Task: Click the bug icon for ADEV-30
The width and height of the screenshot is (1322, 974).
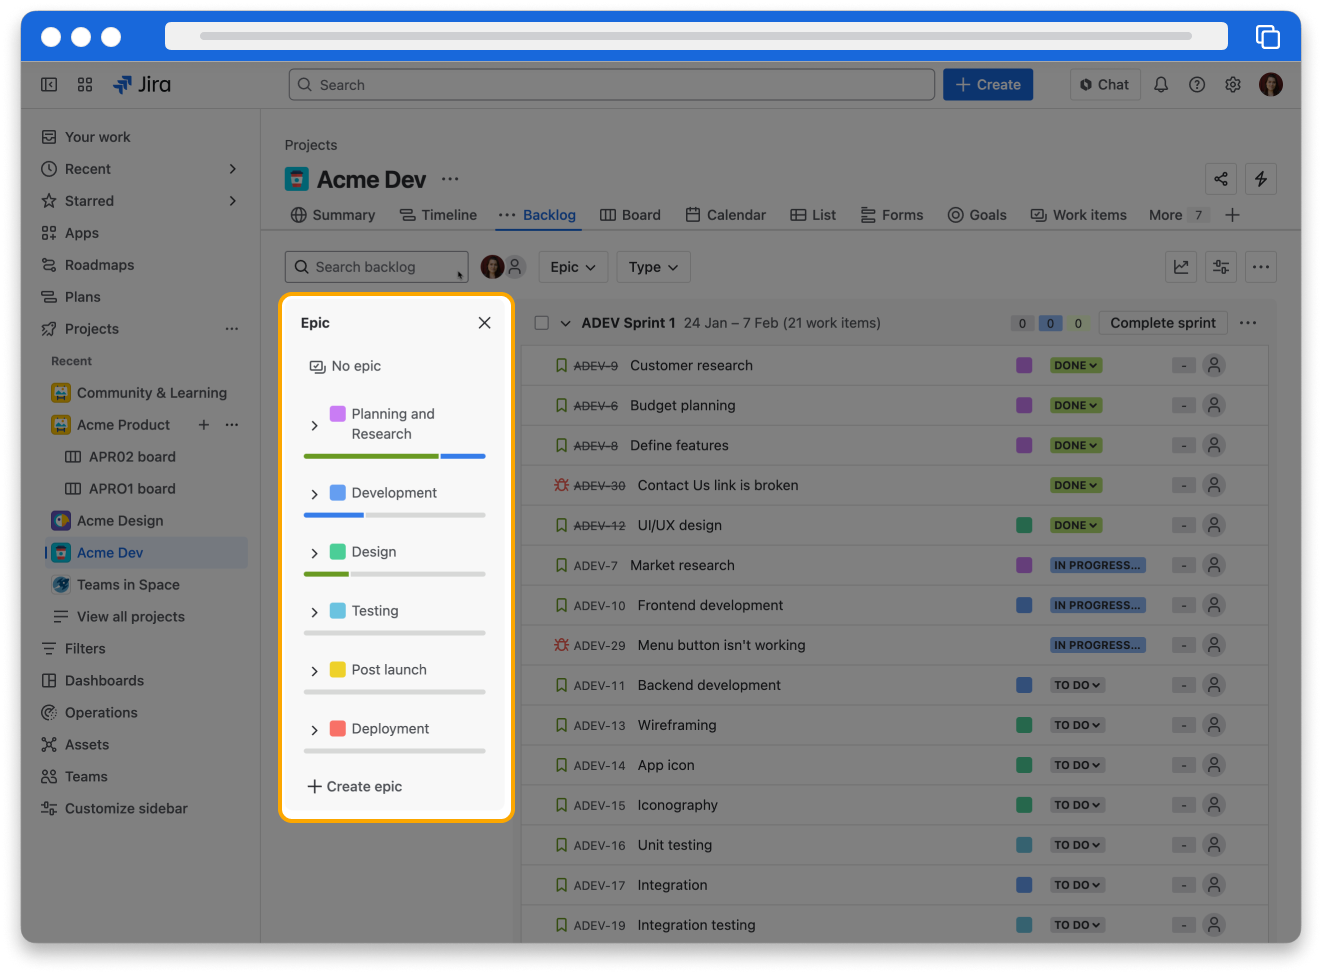Action: pos(561,485)
